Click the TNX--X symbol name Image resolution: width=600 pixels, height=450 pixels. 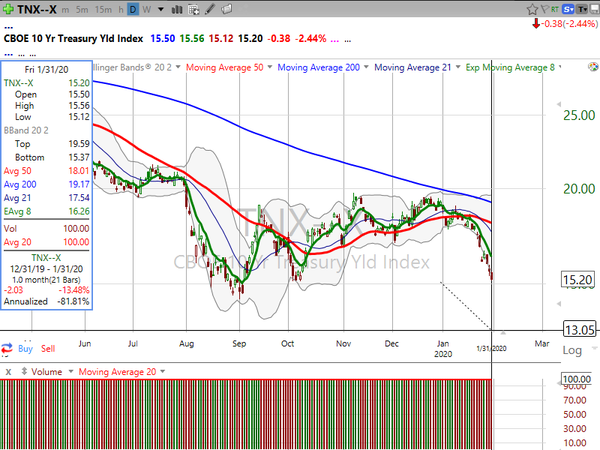(37, 9)
